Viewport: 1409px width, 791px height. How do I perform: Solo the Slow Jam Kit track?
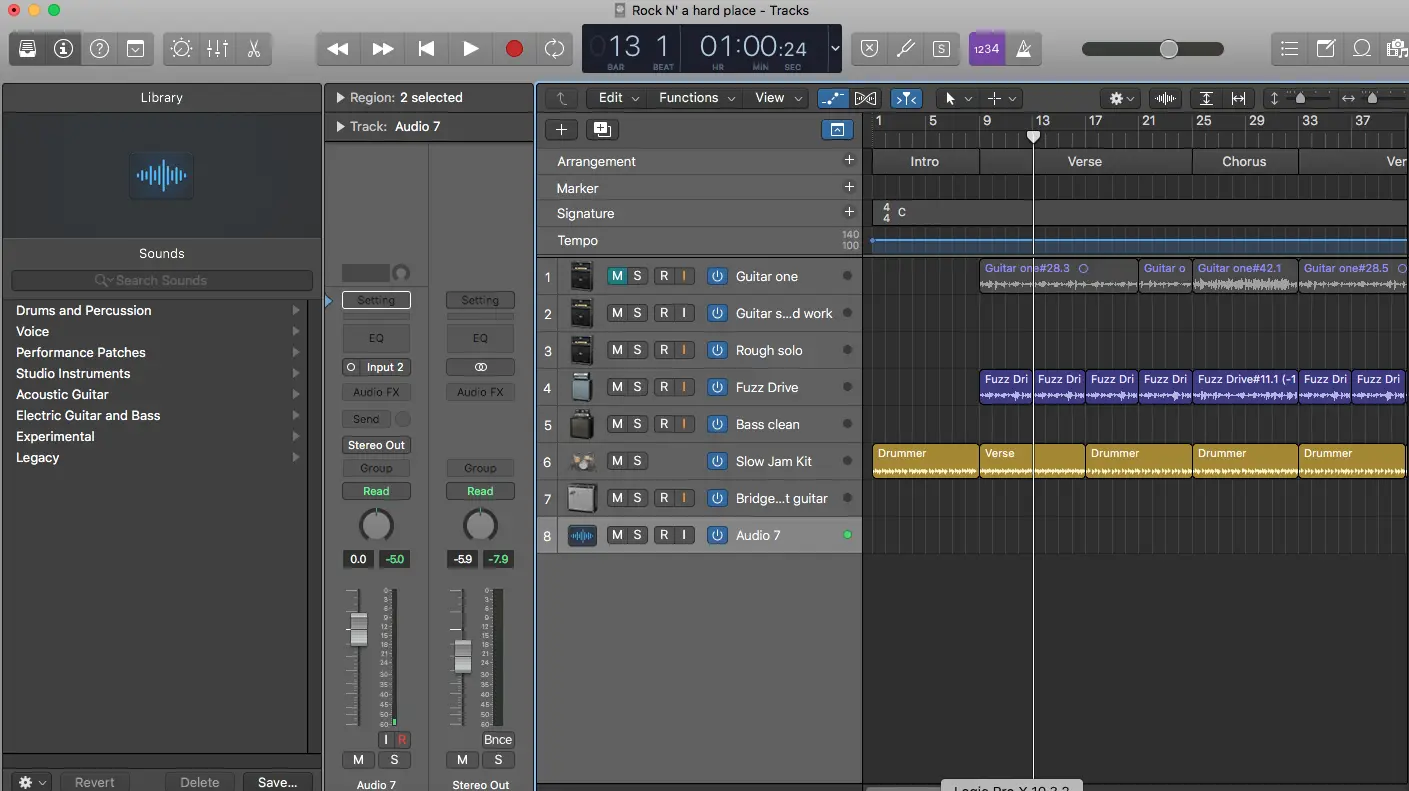click(x=637, y=461)
